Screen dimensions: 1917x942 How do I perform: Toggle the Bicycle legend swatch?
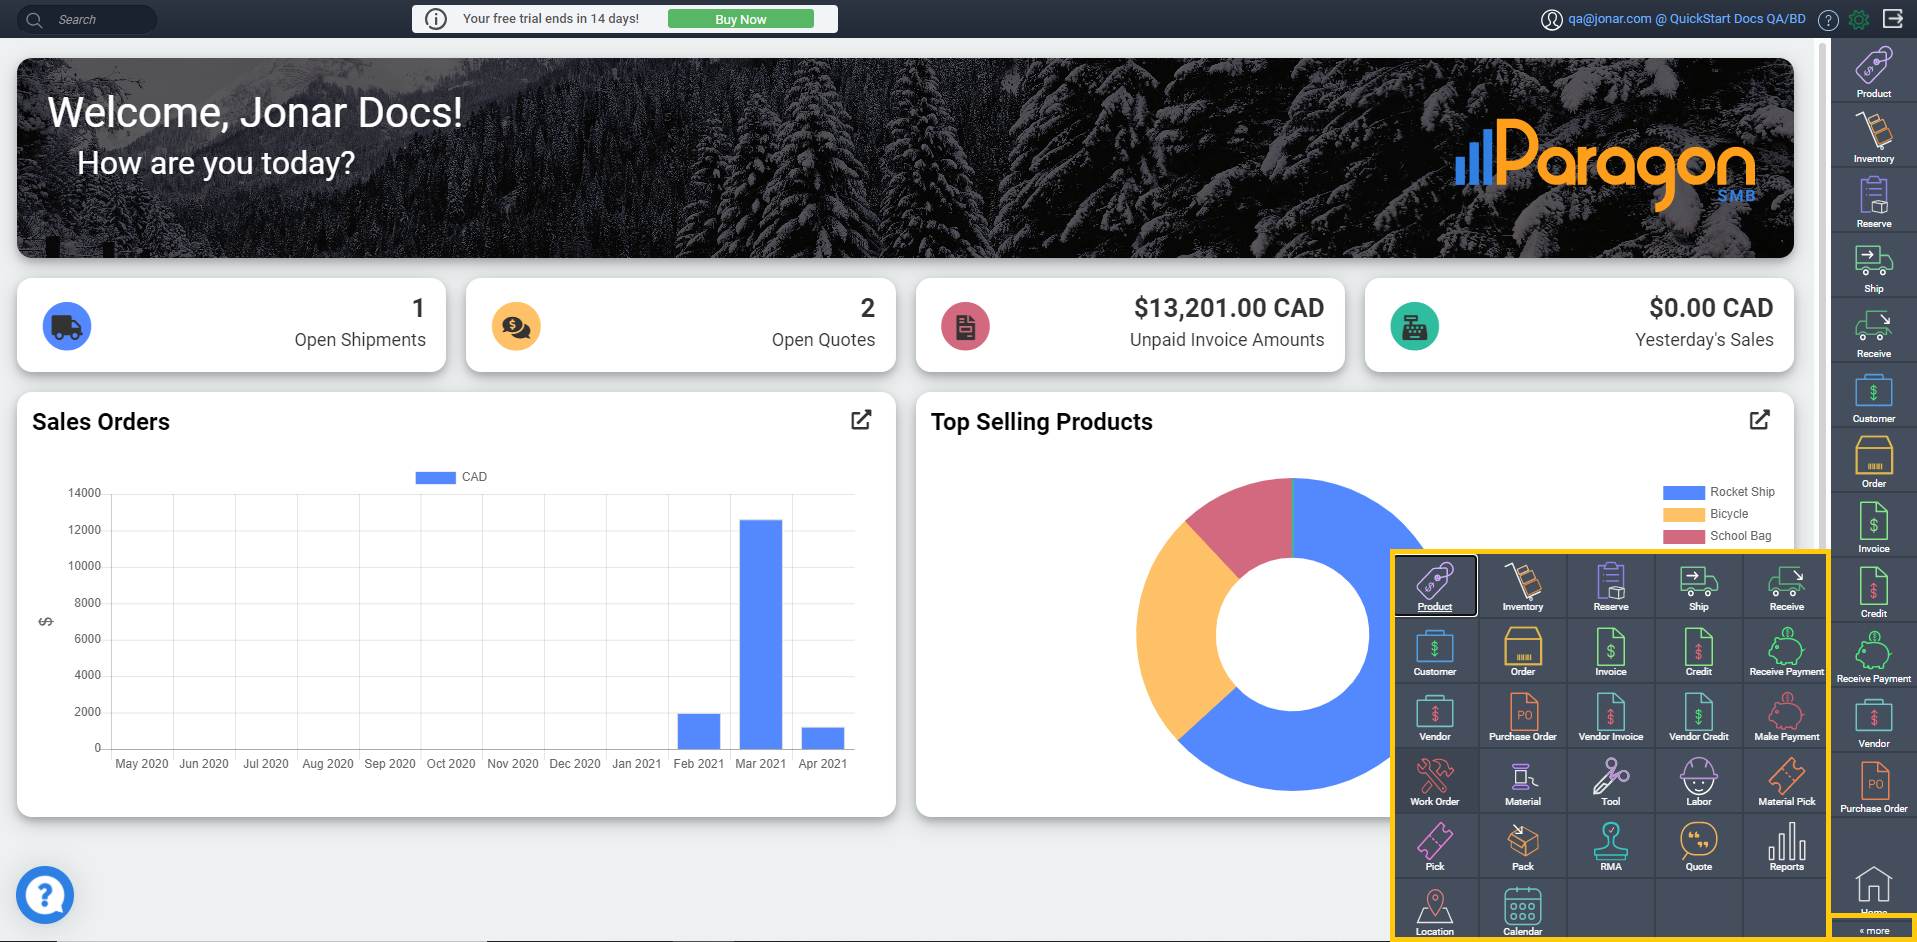pyautogui.click(x=1684, y=514)
